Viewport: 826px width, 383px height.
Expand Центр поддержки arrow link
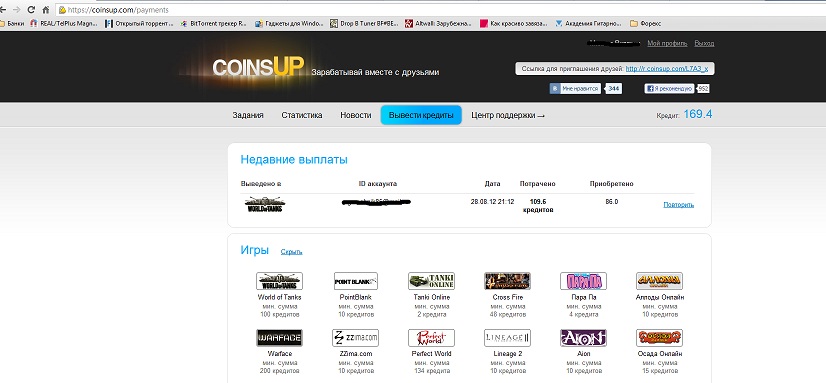click(508, 115)
